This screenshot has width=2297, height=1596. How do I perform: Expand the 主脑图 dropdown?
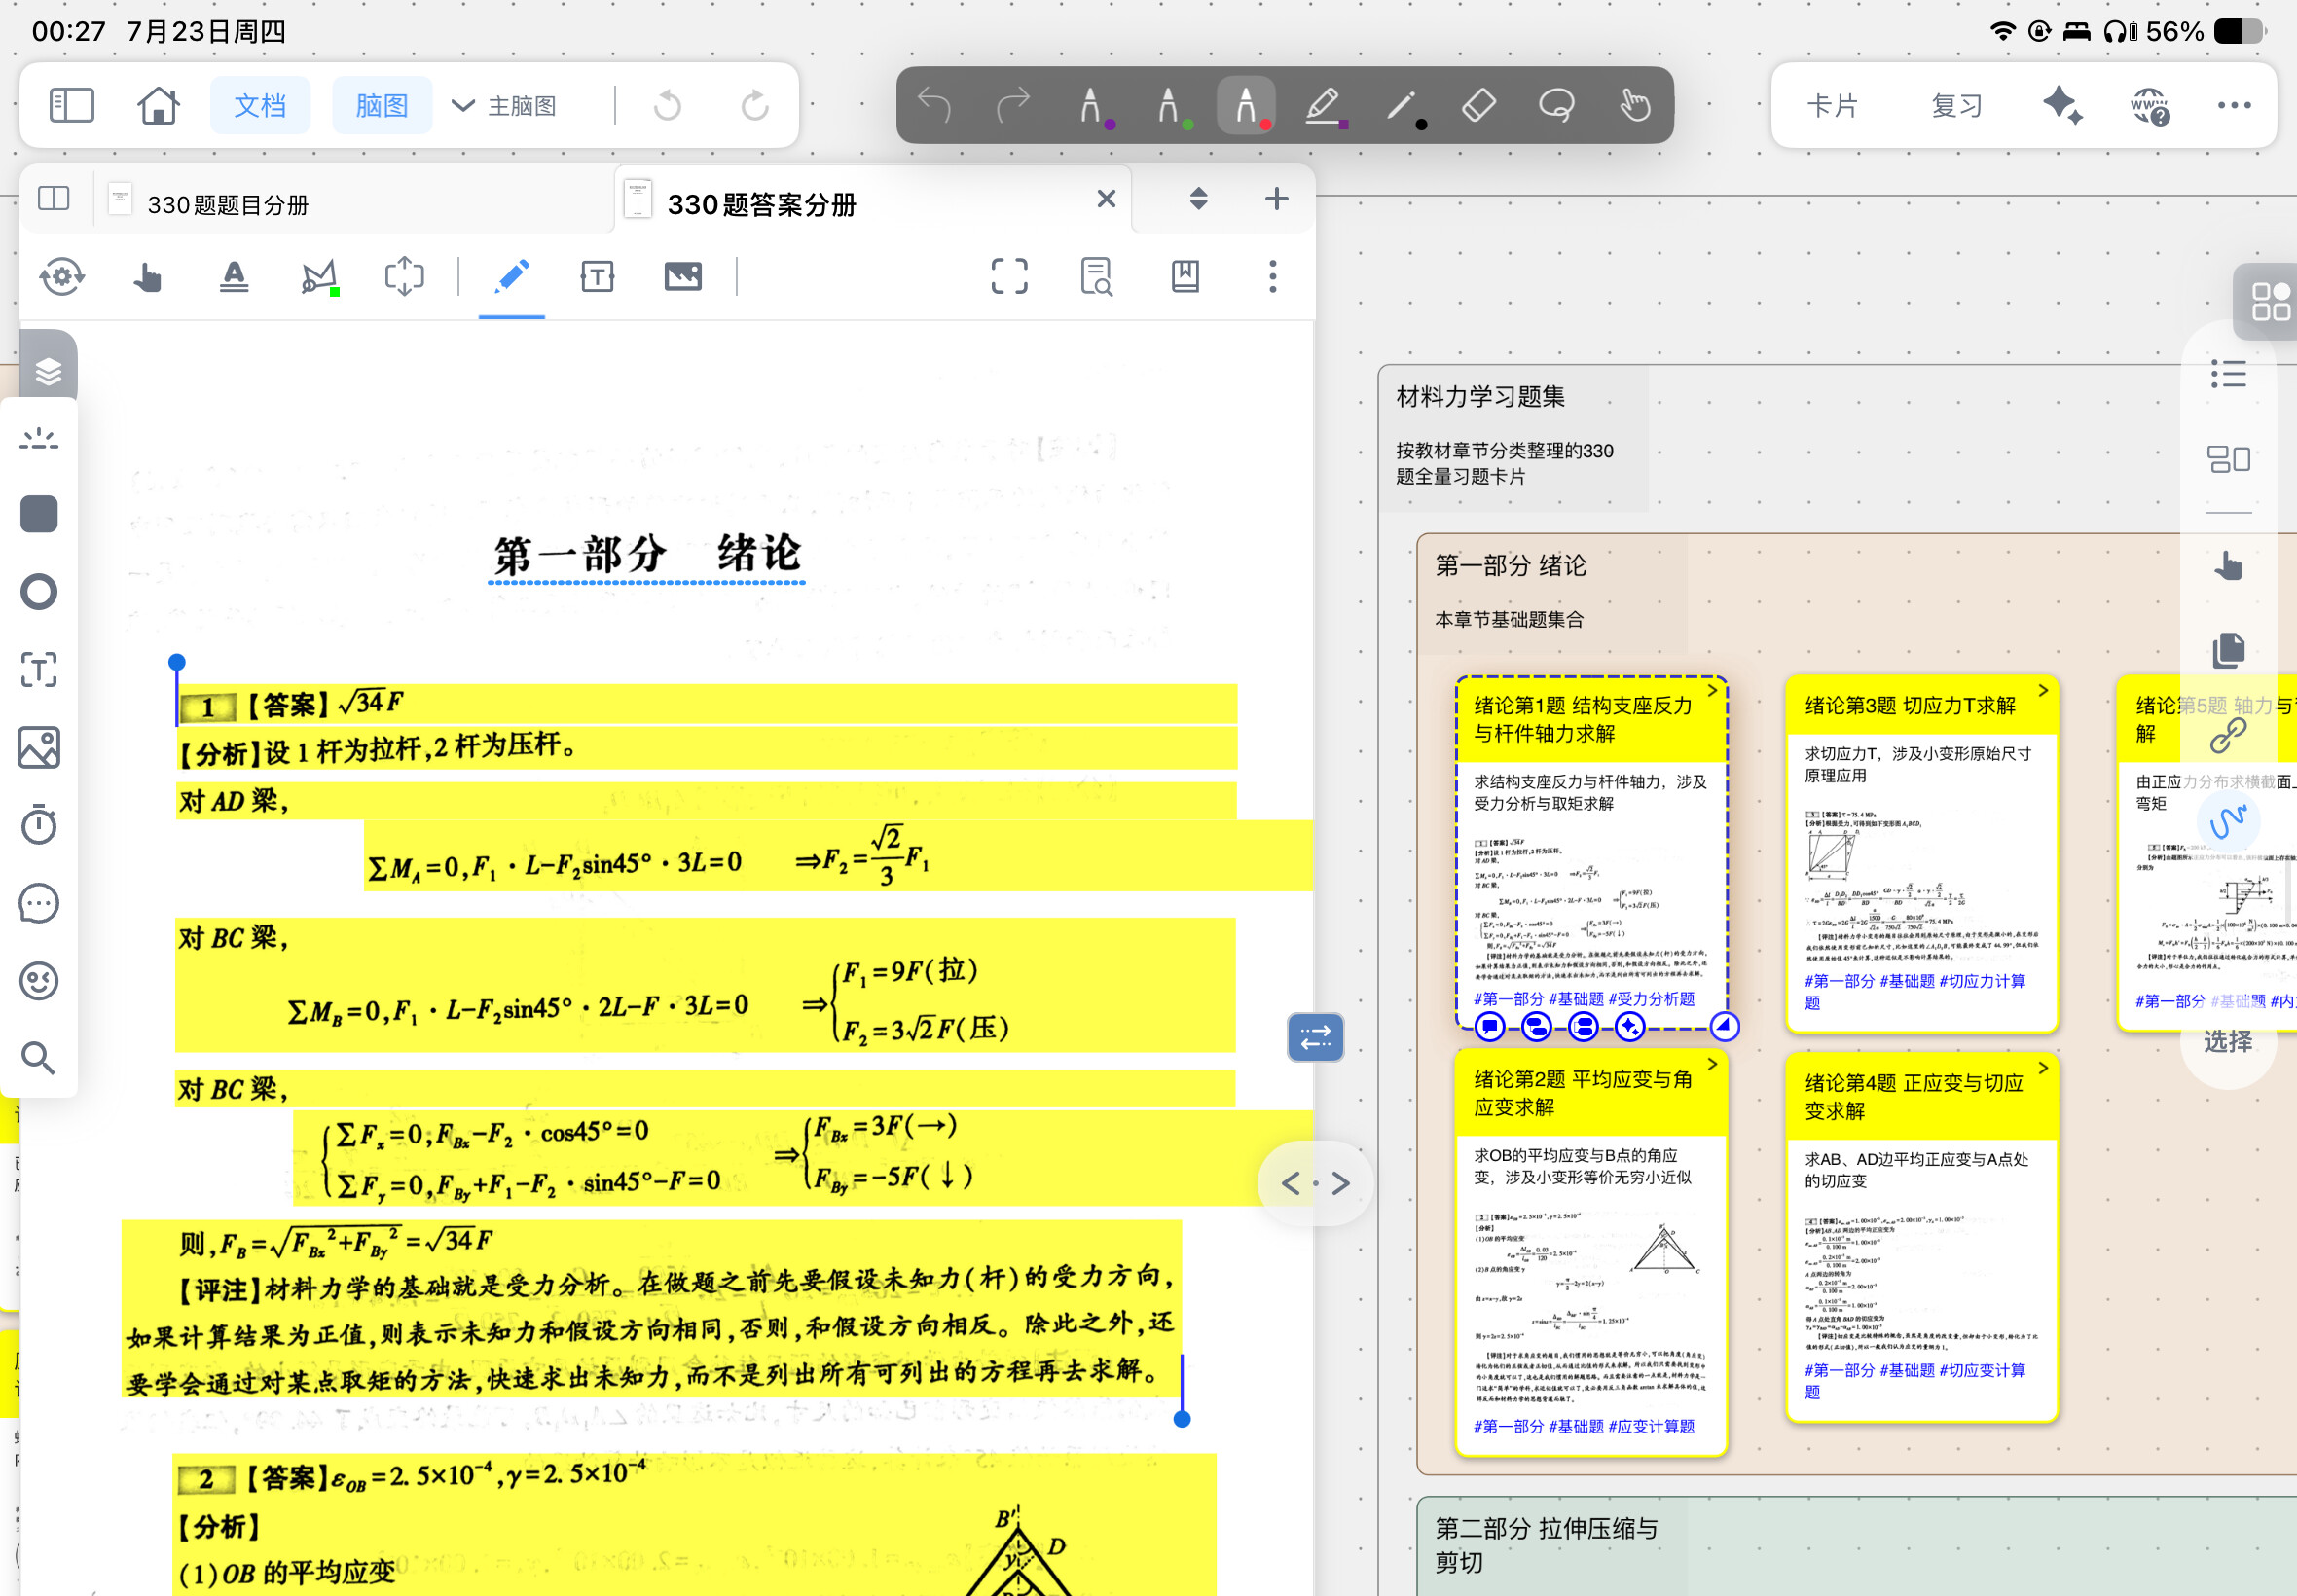504,106
